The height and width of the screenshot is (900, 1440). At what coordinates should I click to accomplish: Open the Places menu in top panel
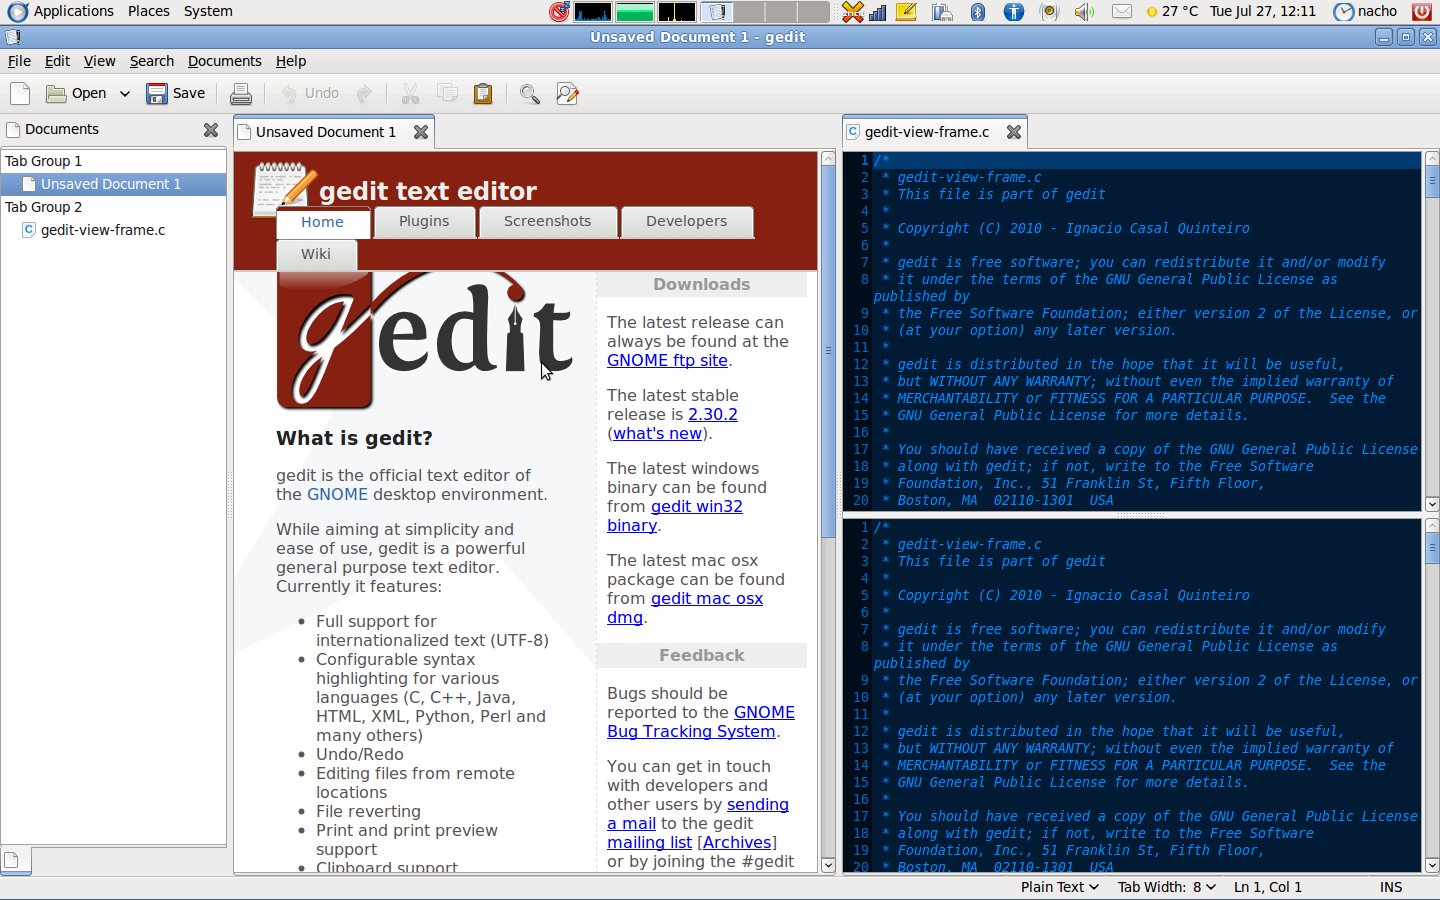[x=148, y=11]
